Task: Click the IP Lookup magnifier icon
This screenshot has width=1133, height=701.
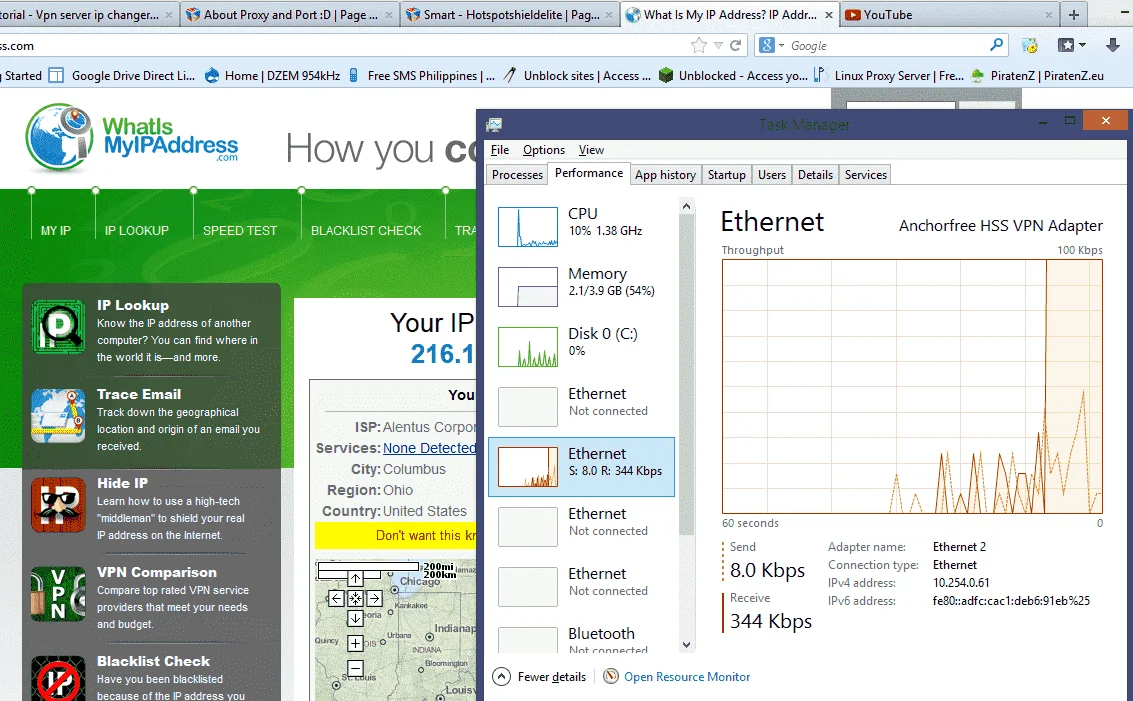Action: (59, 327)
